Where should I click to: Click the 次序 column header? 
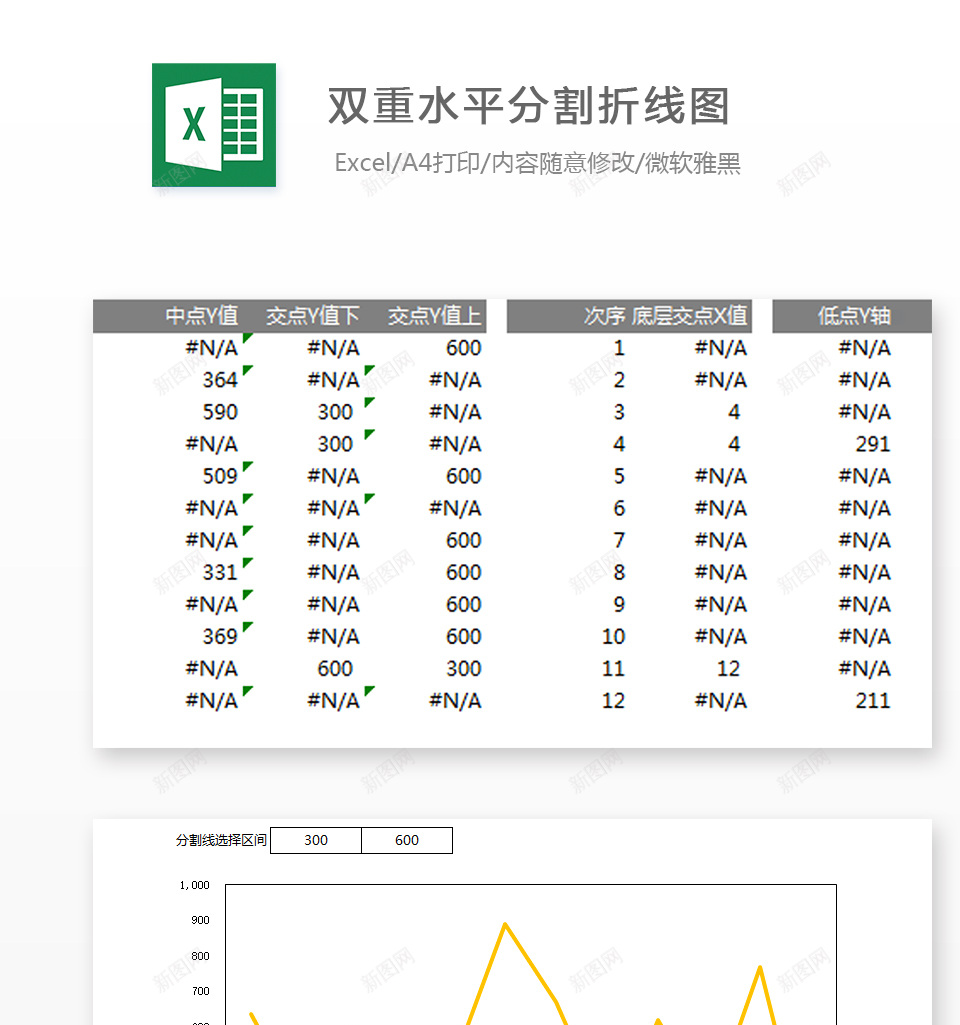(x=604, y=316)
